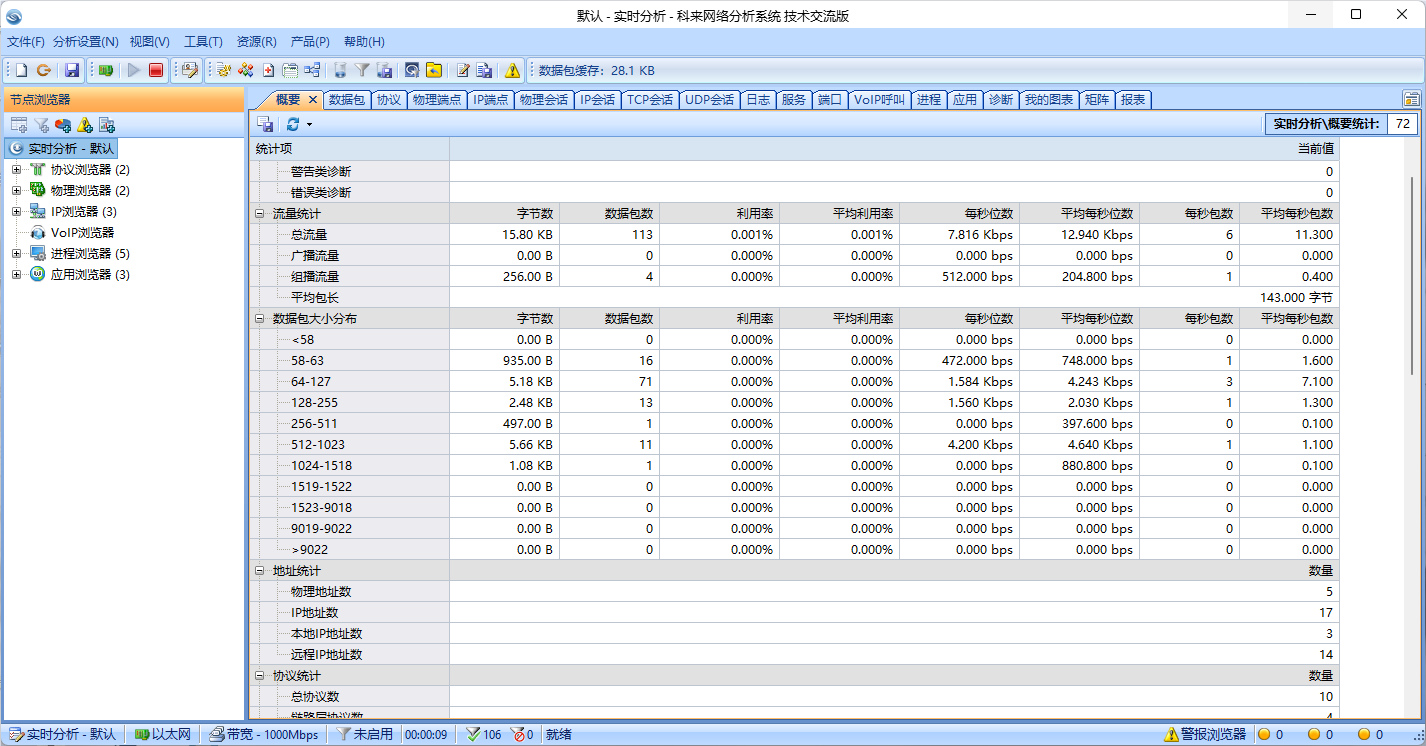
Task: Click the 以太网 adapter status bar entry
Action: point(162,735)
